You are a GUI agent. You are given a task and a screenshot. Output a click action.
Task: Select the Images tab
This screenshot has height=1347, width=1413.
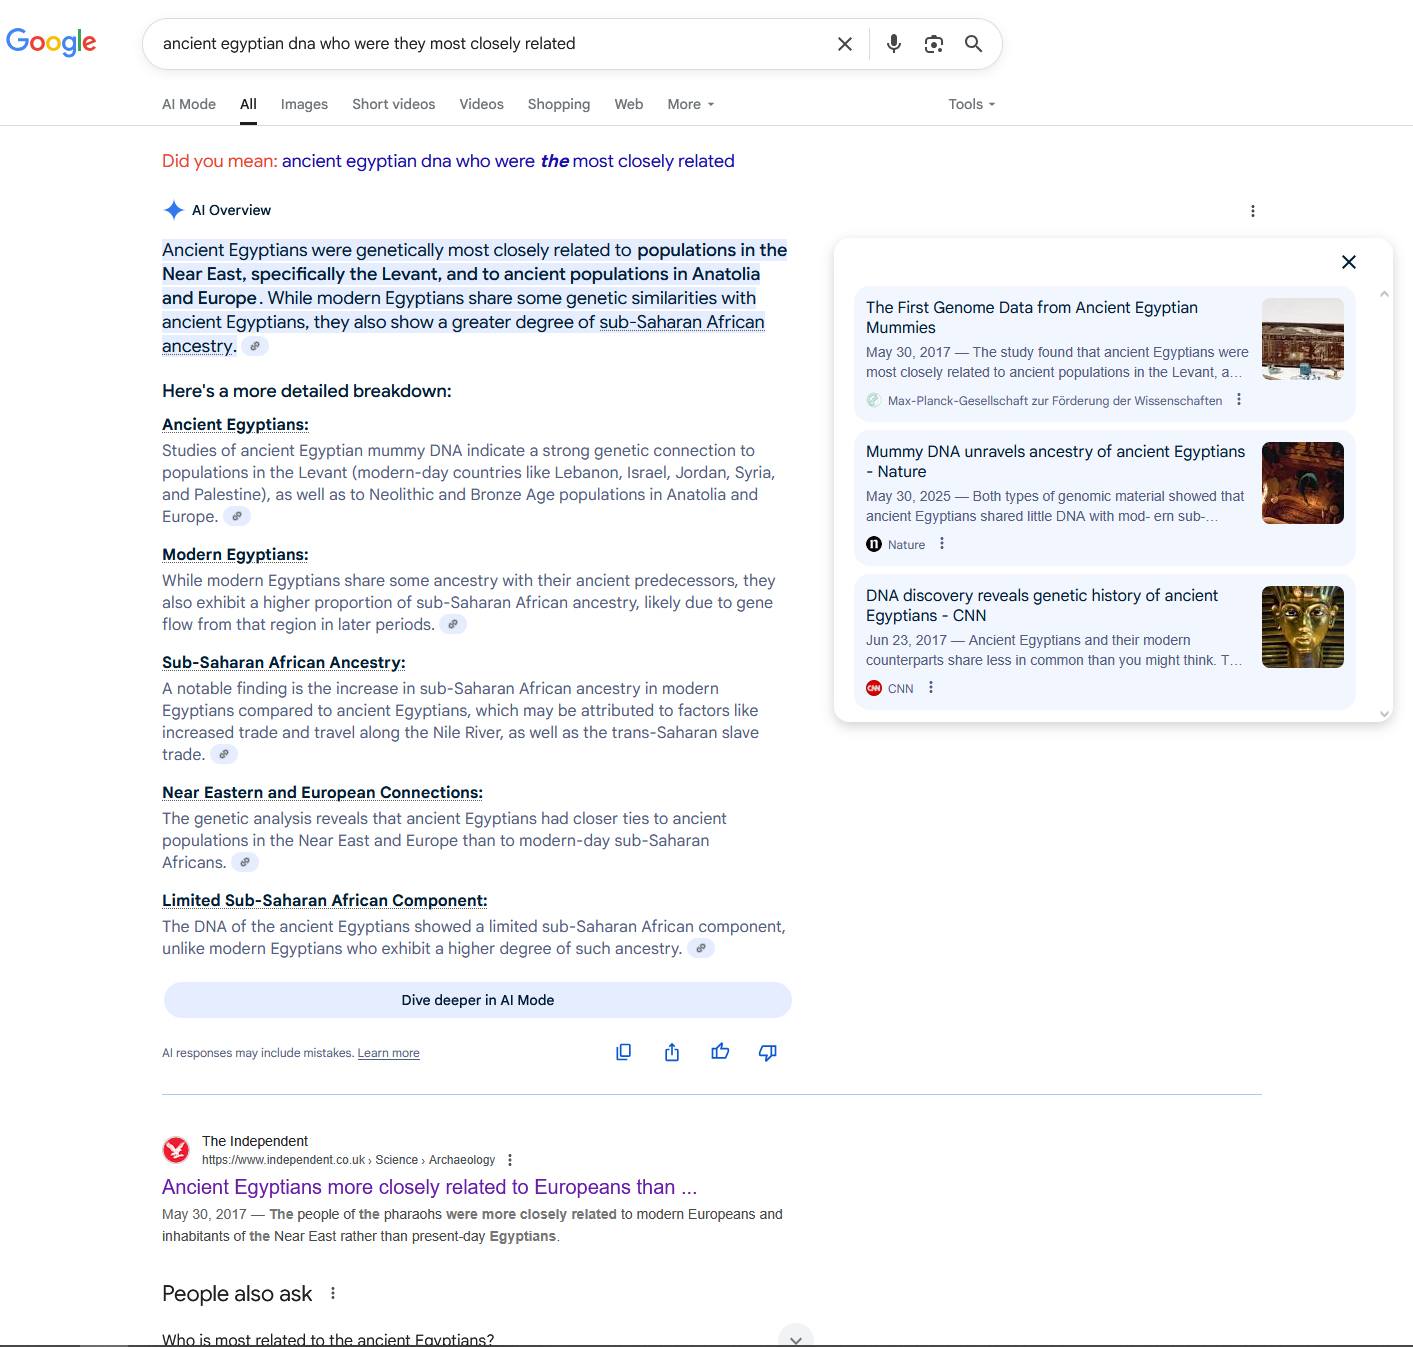[x=304, y=104]
